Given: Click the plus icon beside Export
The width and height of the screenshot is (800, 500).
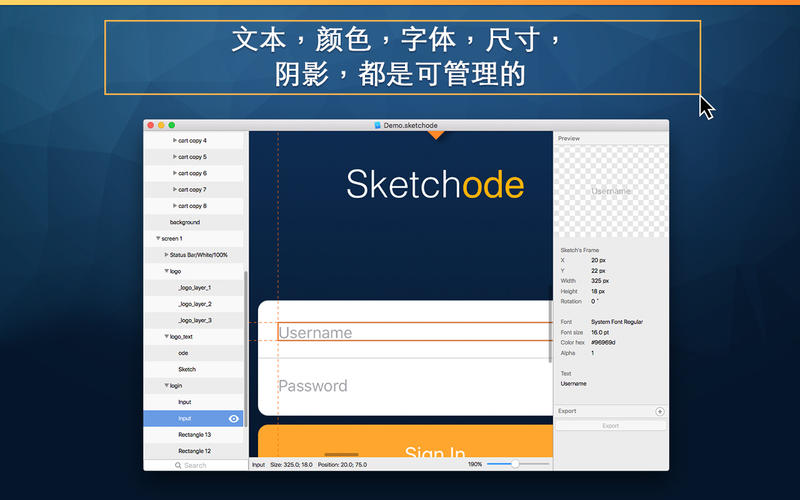Looking at the screenshot, I should click(x=660, y=411).
